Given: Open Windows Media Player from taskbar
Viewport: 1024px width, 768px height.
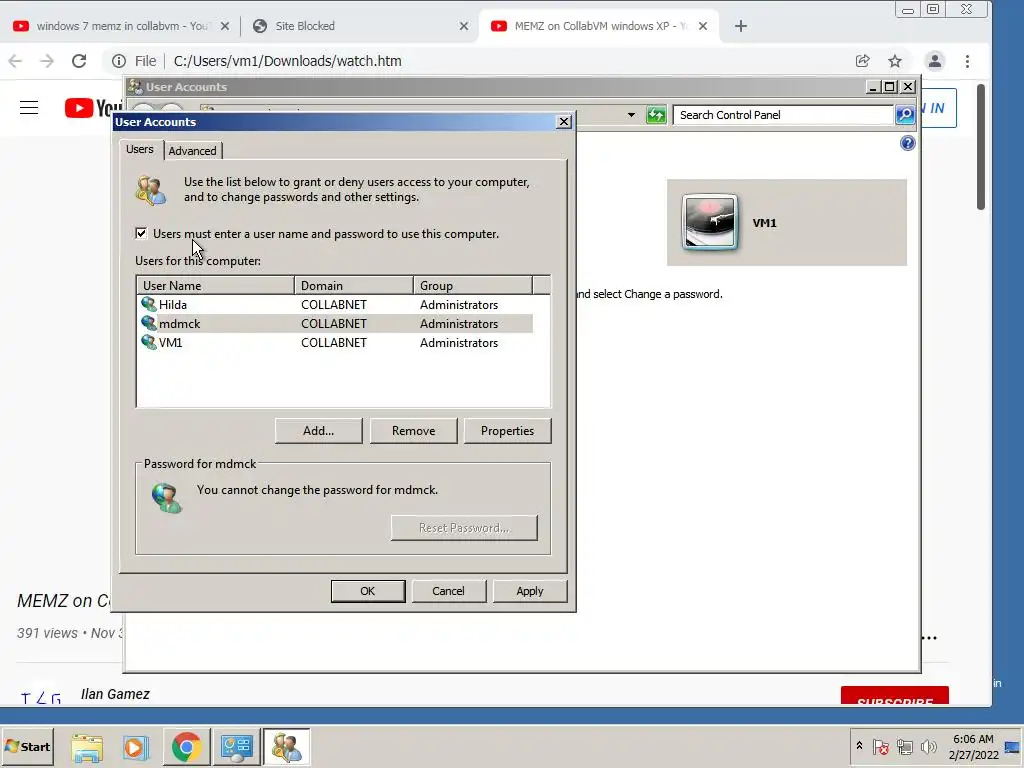Looking at the screenshot, I should 136,747.
